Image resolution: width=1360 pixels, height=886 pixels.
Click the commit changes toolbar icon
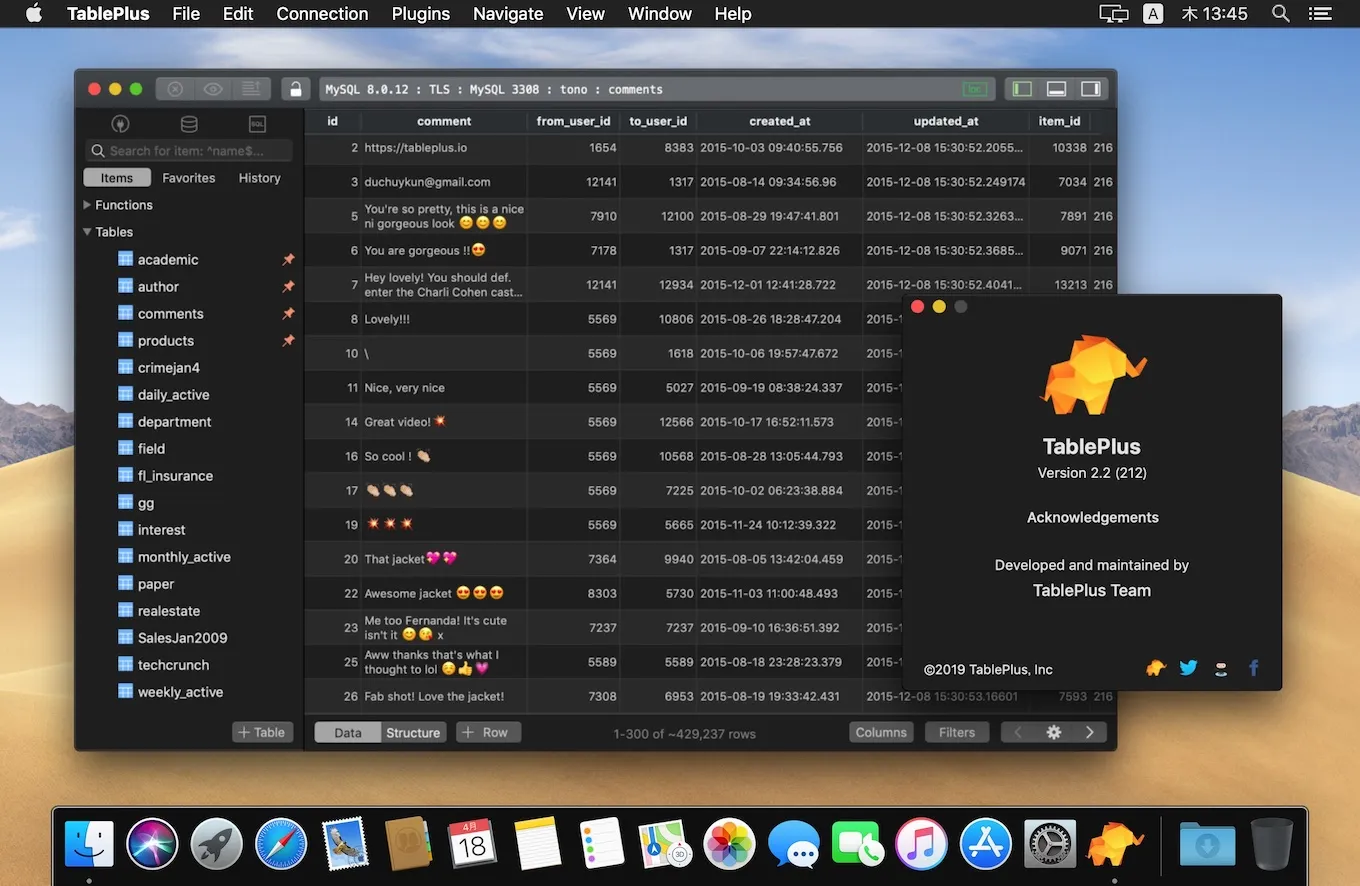click(252, 89)
